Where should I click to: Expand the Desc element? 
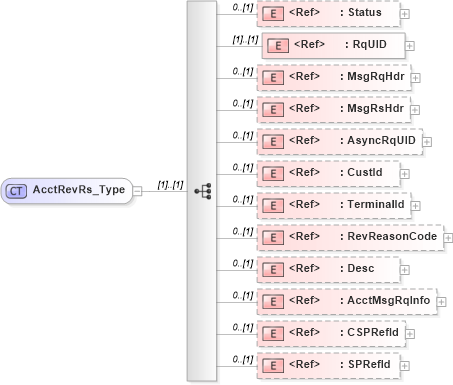[x=405, y=270]
